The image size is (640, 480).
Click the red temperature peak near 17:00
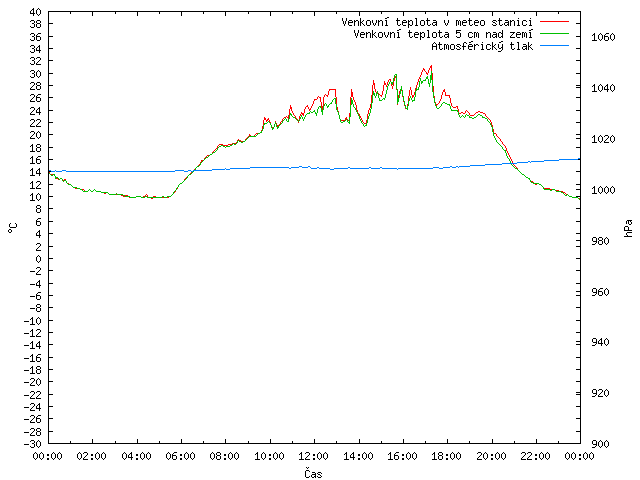(x=431, y=66)
